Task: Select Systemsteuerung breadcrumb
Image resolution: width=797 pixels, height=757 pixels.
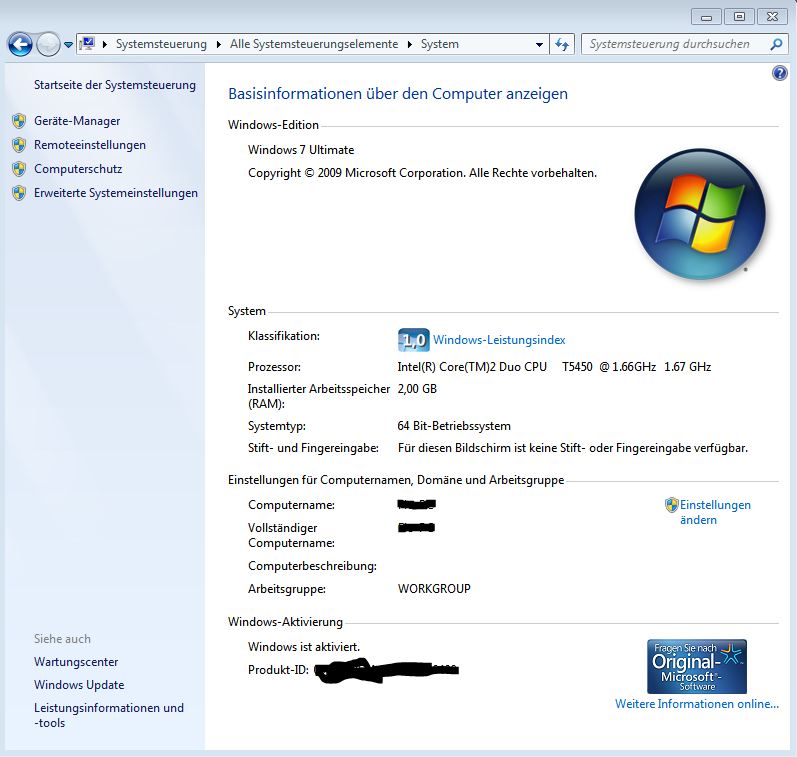Action: (161, 44)
